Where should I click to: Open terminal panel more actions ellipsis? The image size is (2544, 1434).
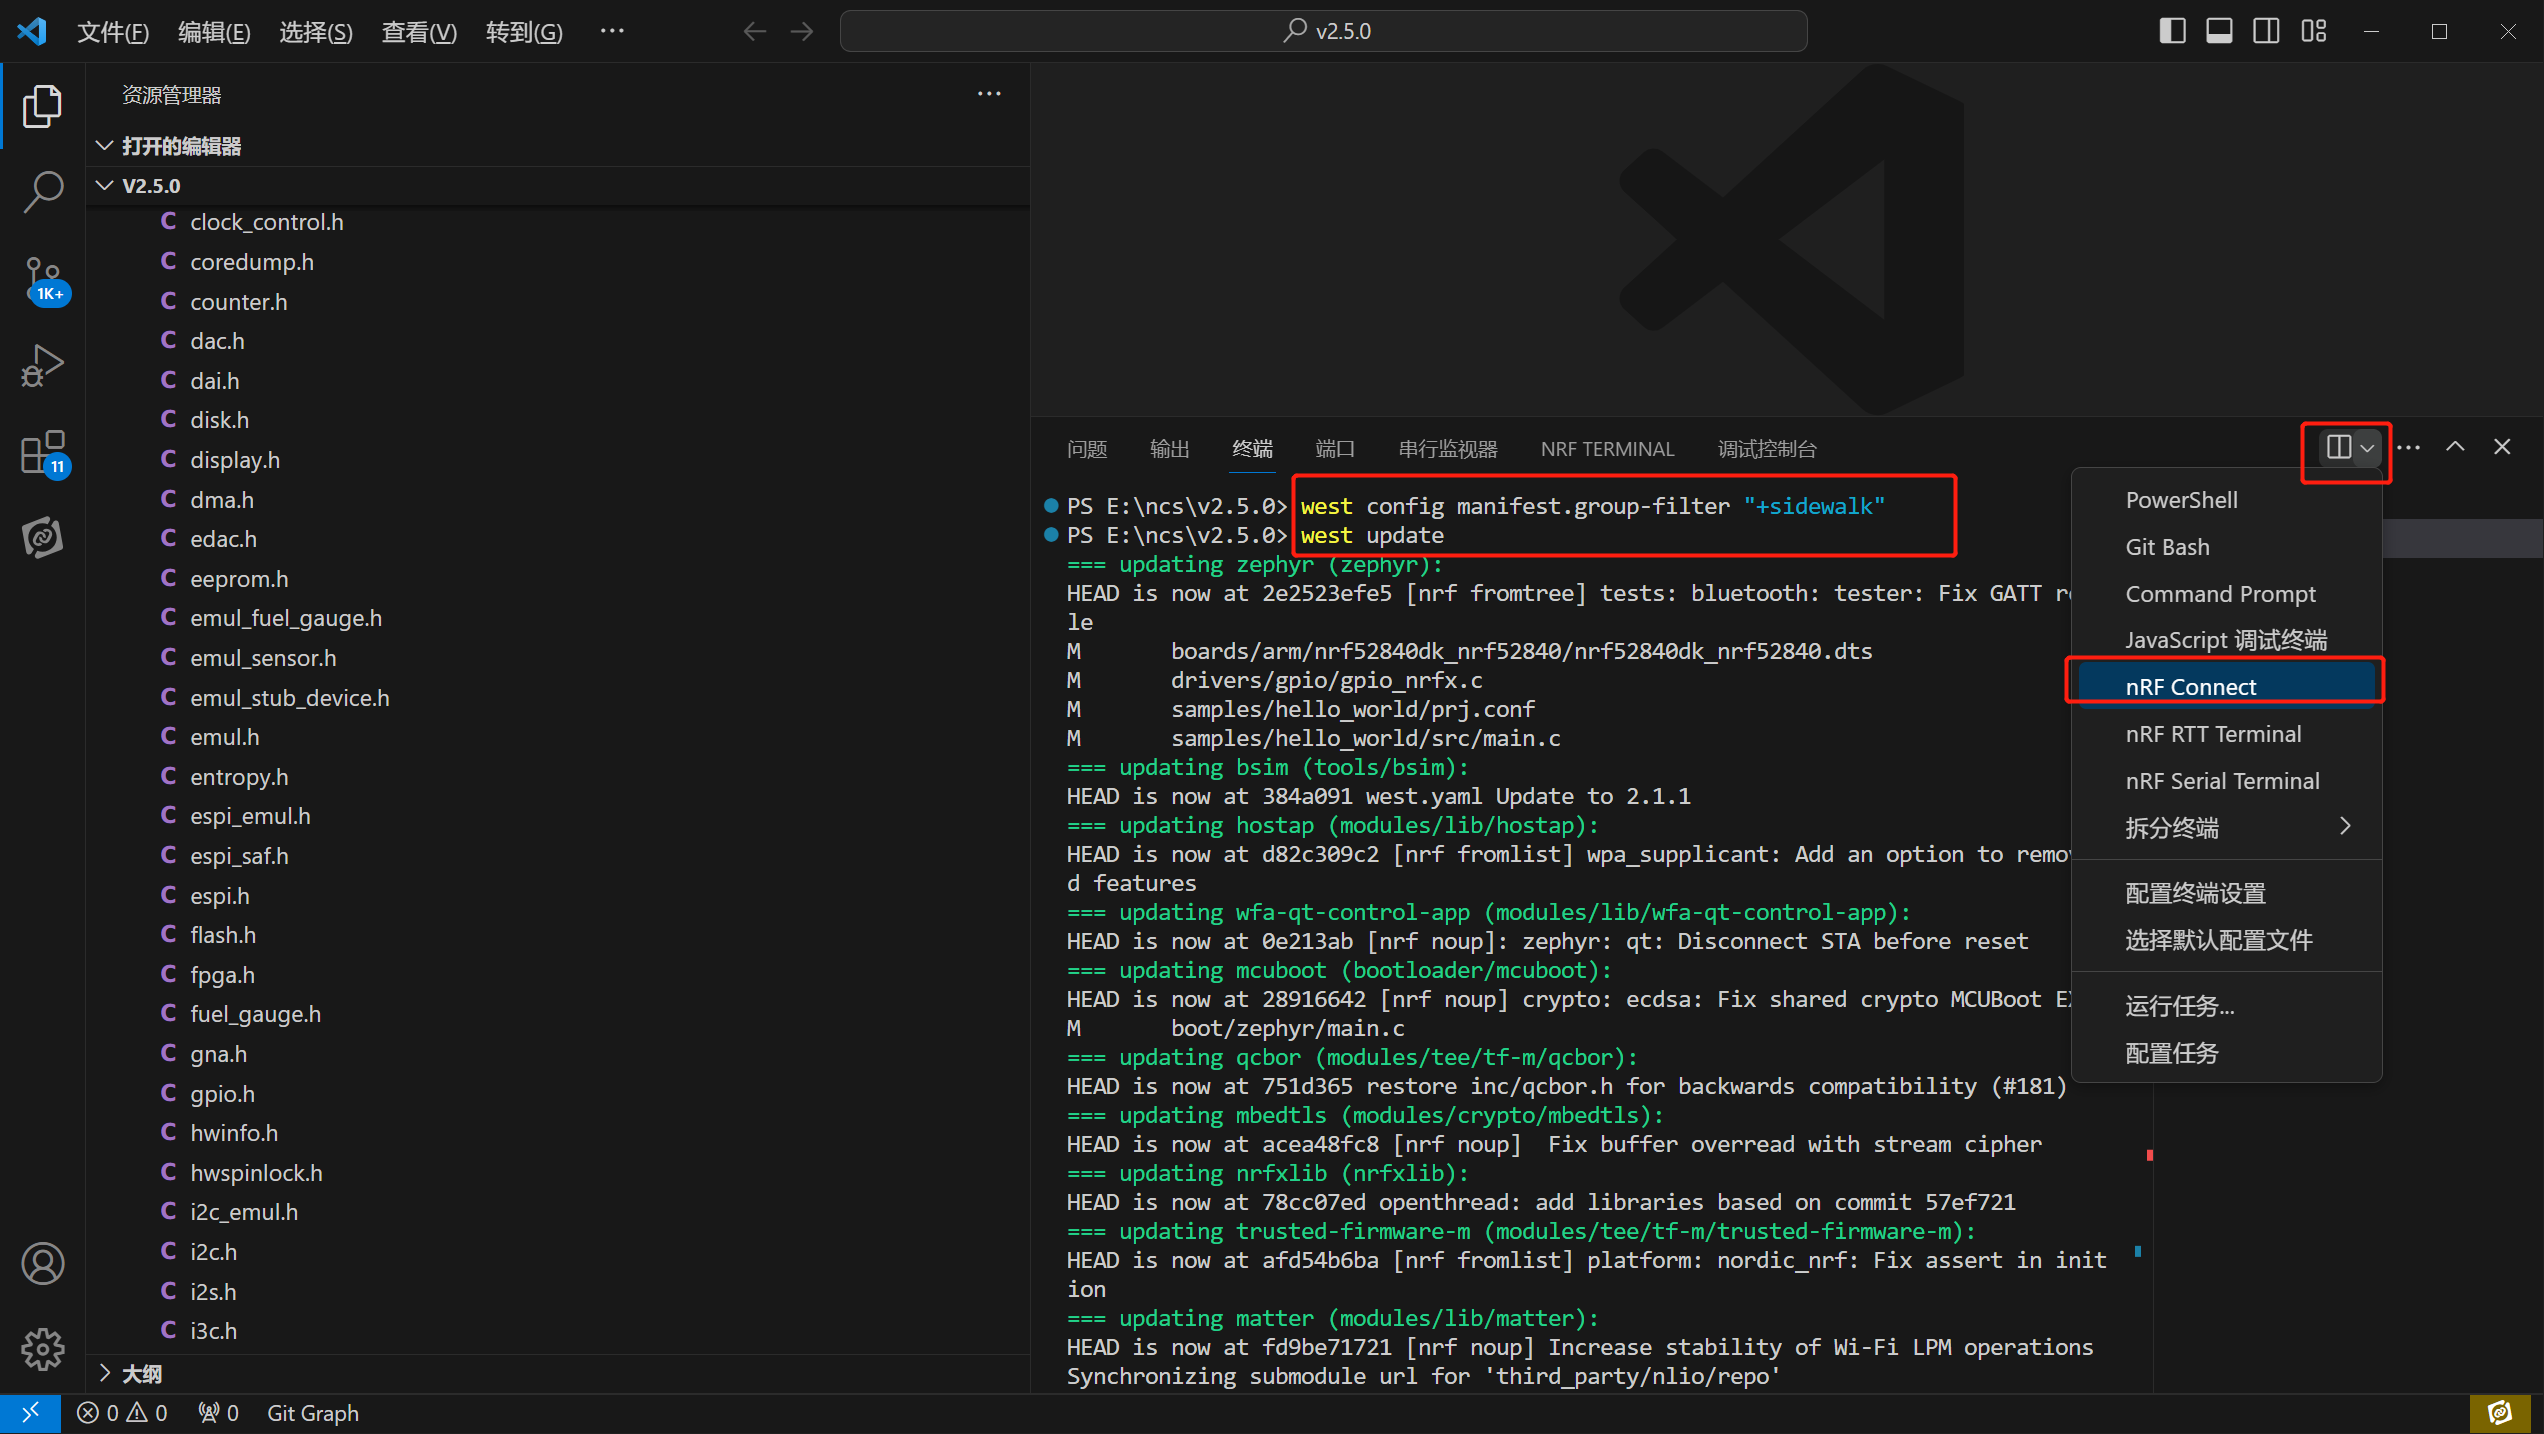[2409, 448]
